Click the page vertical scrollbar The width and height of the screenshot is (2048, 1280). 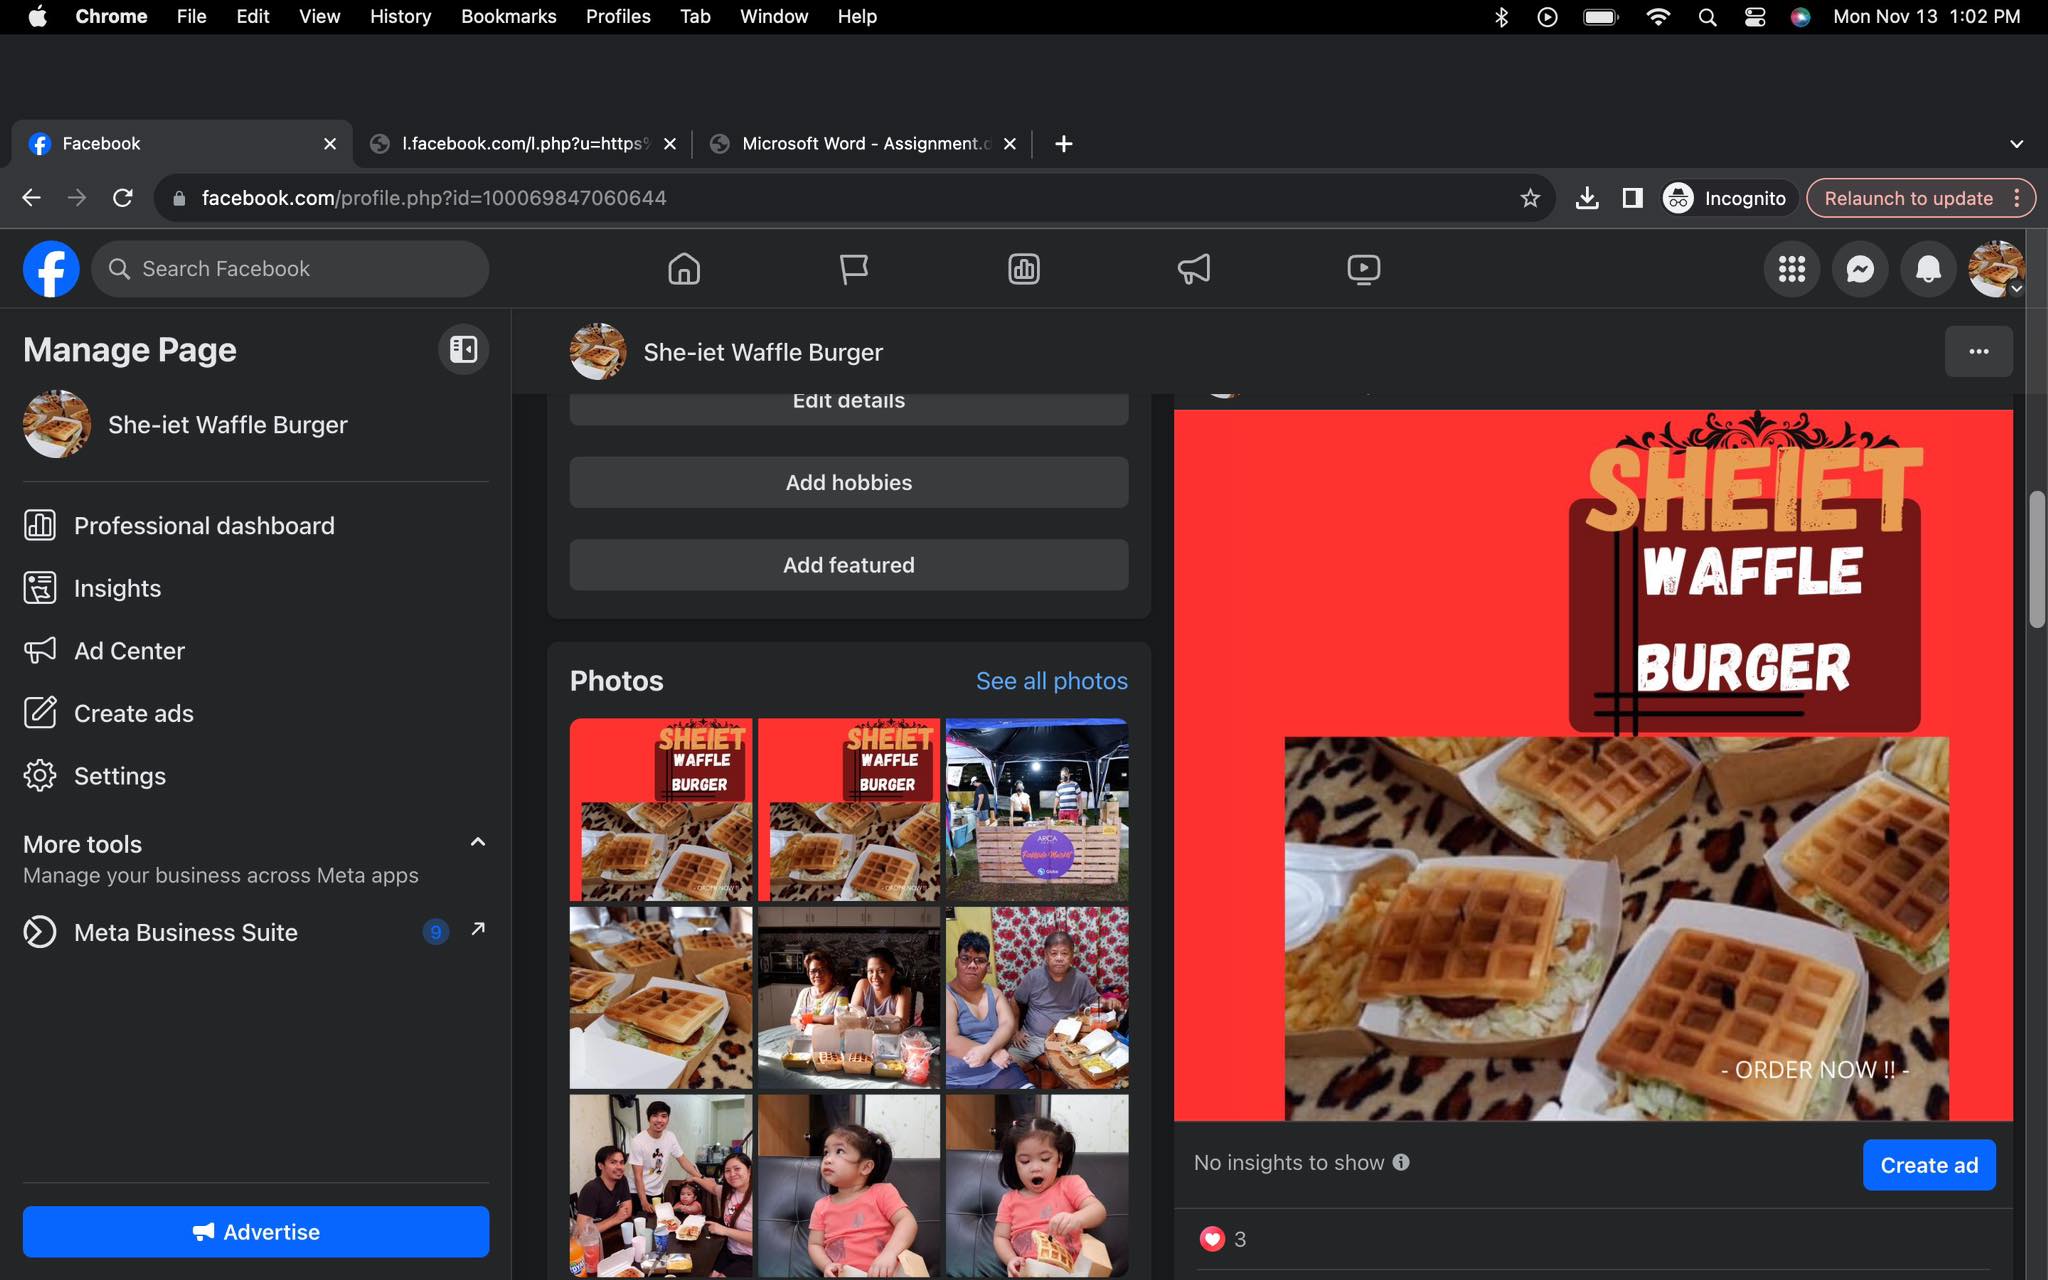(2036, 560)
